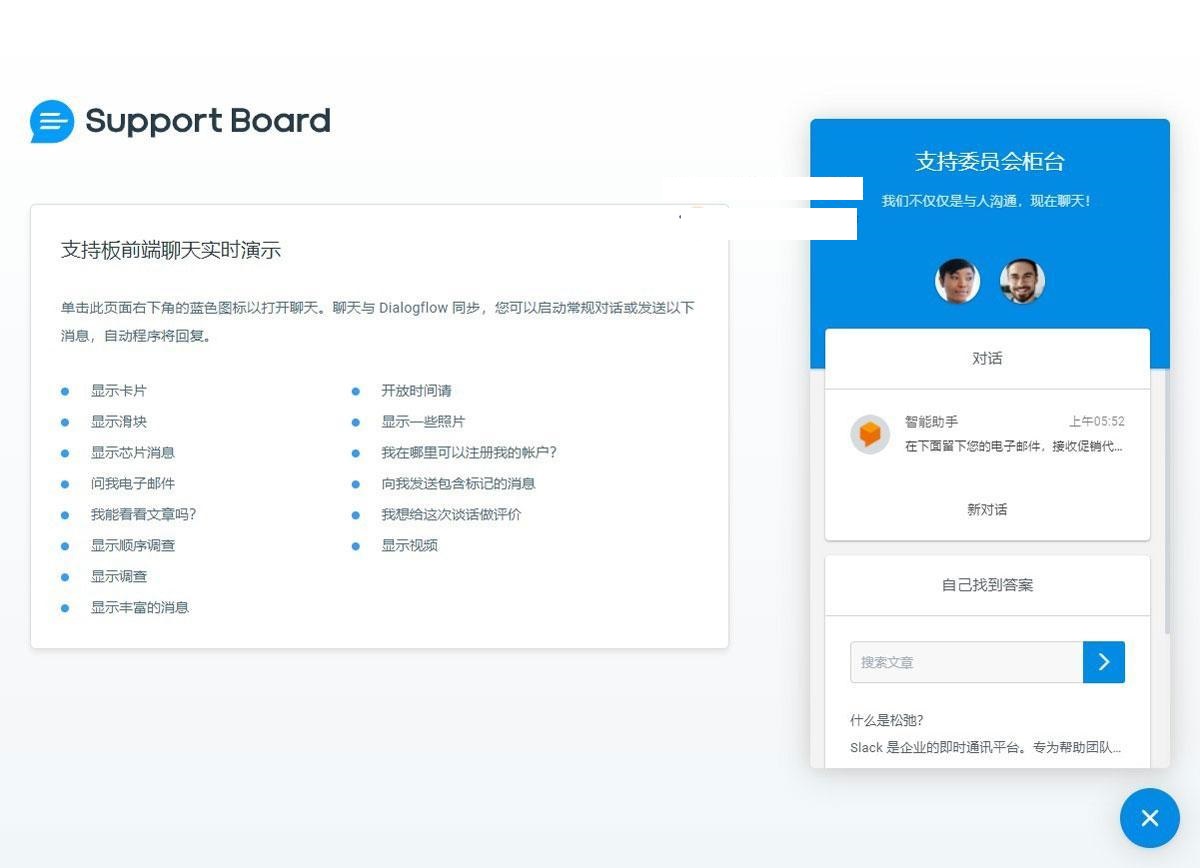Click the 我想给这次谈话做评价 link

pyautogui.click(x=449, y=515)
